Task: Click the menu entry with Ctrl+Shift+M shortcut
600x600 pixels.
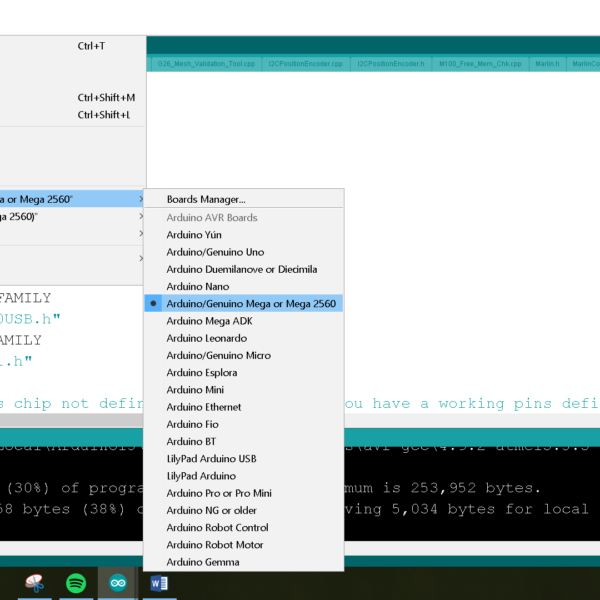Action: pyautogui.click(x=72, y=98)
